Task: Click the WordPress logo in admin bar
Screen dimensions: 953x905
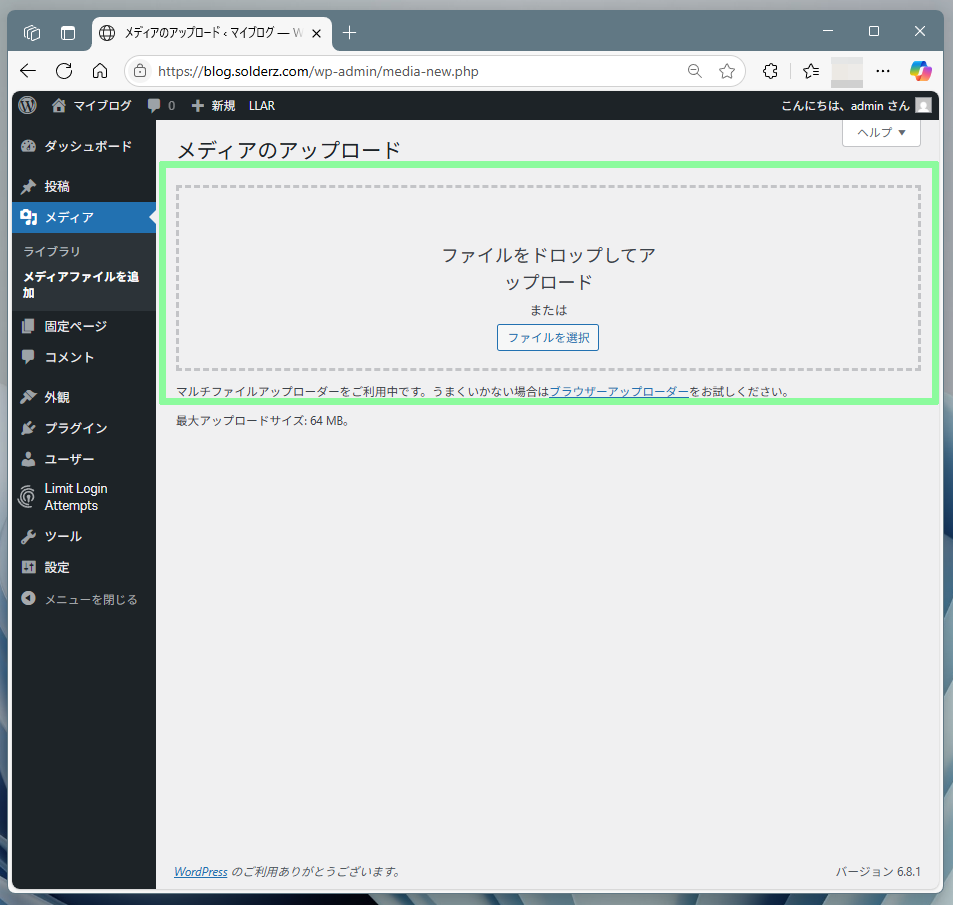Action: [28, 105]
